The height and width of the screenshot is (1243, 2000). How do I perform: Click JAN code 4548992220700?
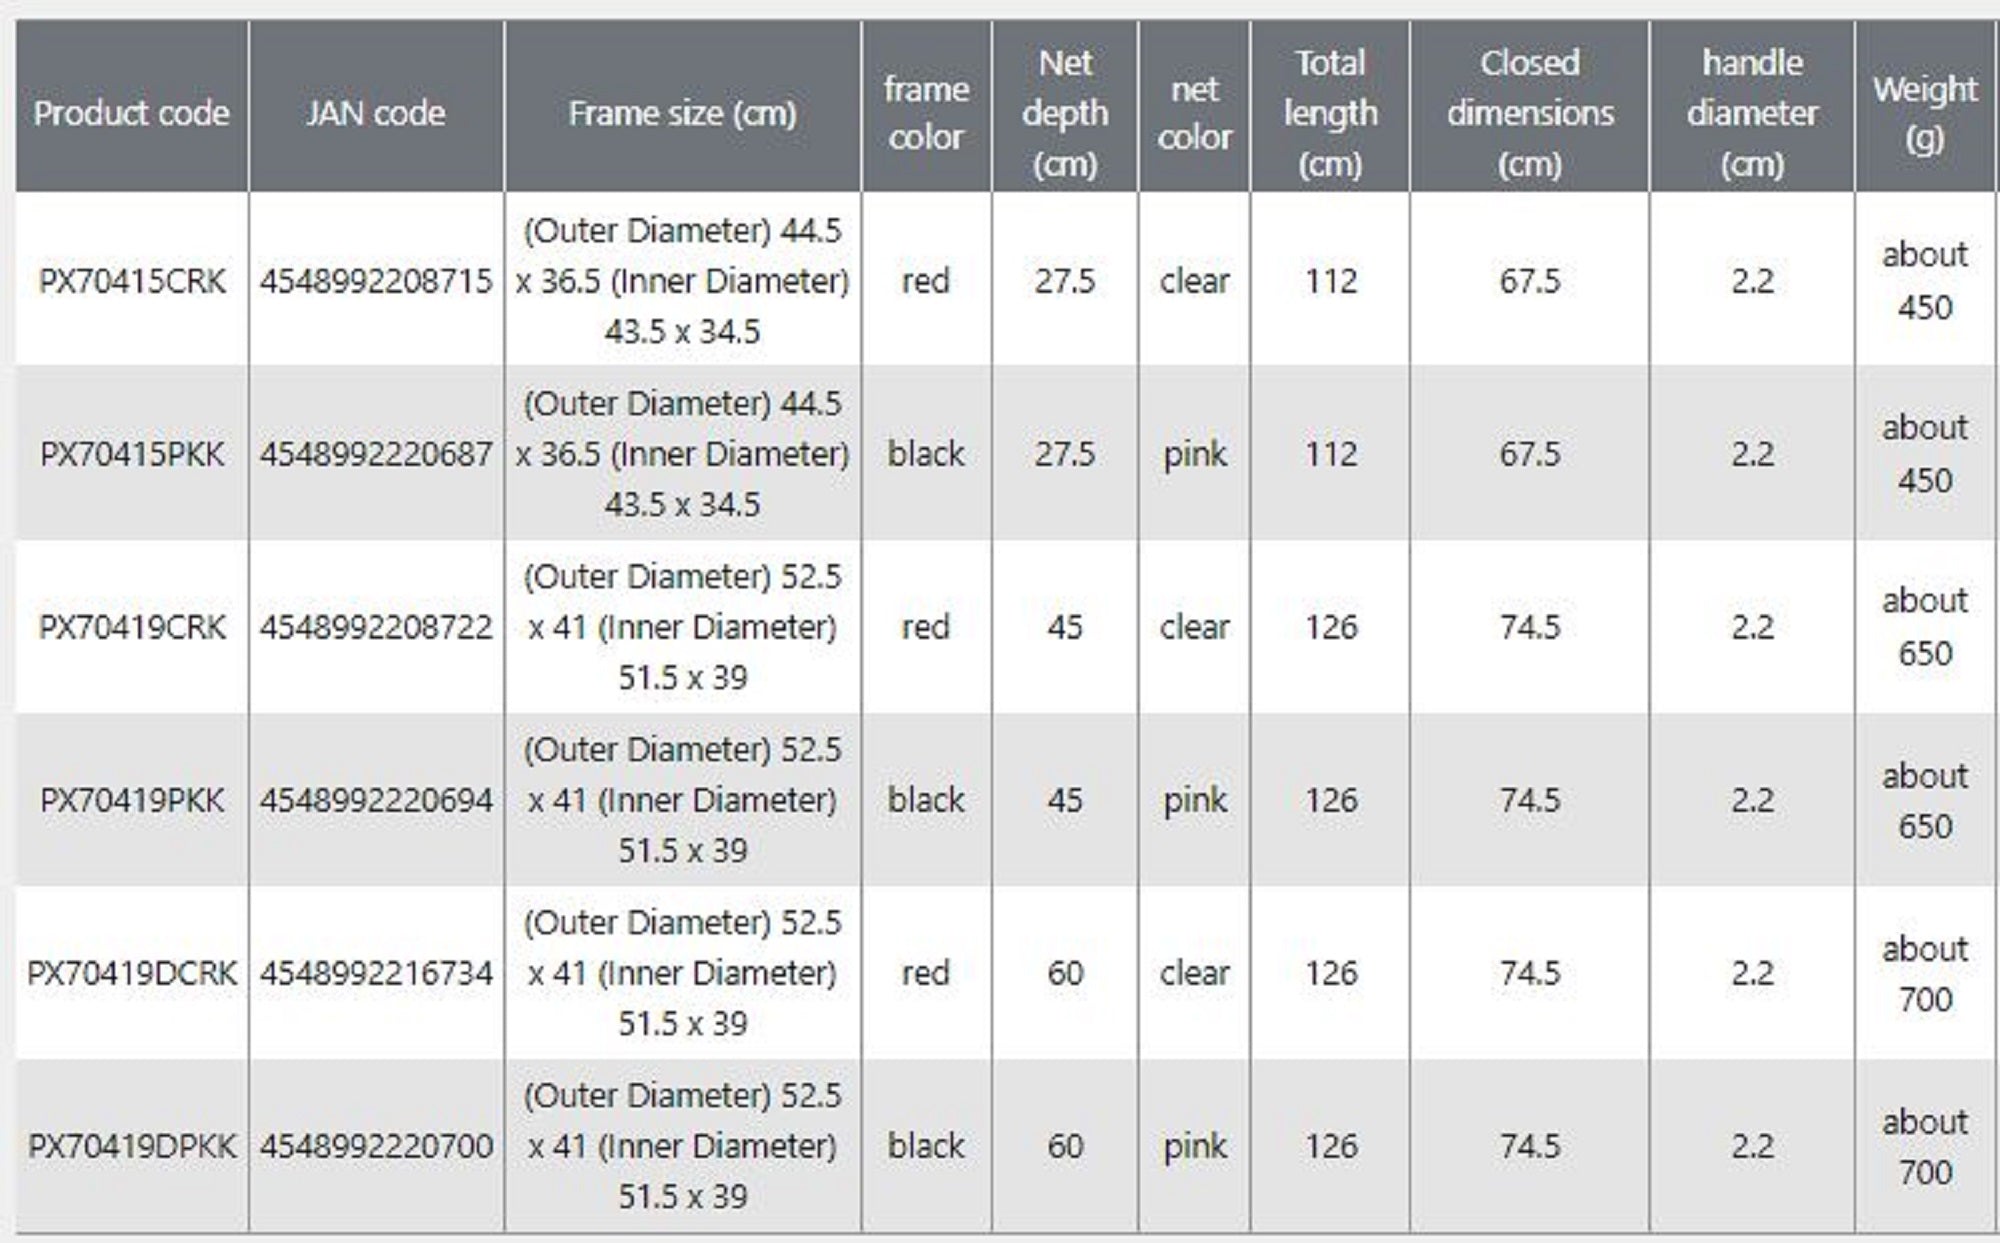[376, 1146]
